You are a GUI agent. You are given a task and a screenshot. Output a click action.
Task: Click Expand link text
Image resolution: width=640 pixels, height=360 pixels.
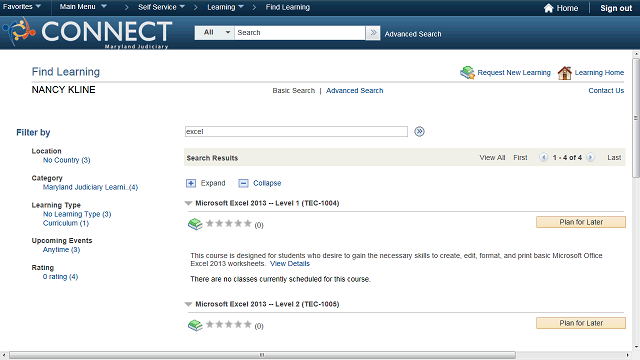coord(213,183)
